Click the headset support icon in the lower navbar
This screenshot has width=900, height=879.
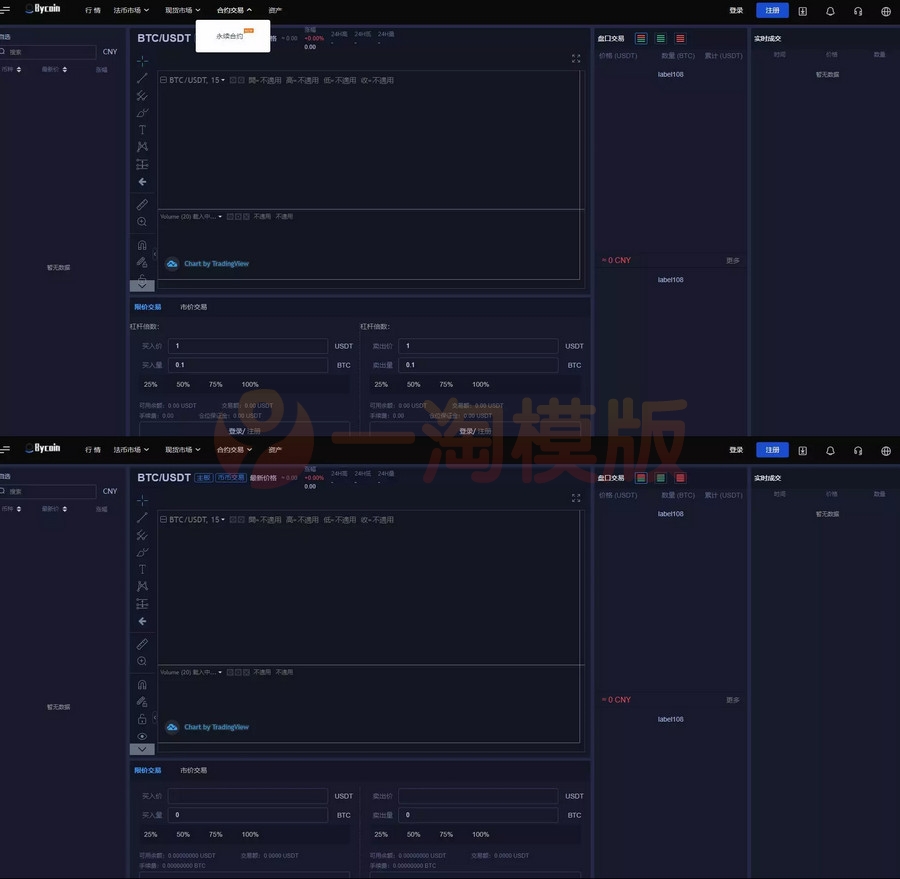[x=858, y=451]
